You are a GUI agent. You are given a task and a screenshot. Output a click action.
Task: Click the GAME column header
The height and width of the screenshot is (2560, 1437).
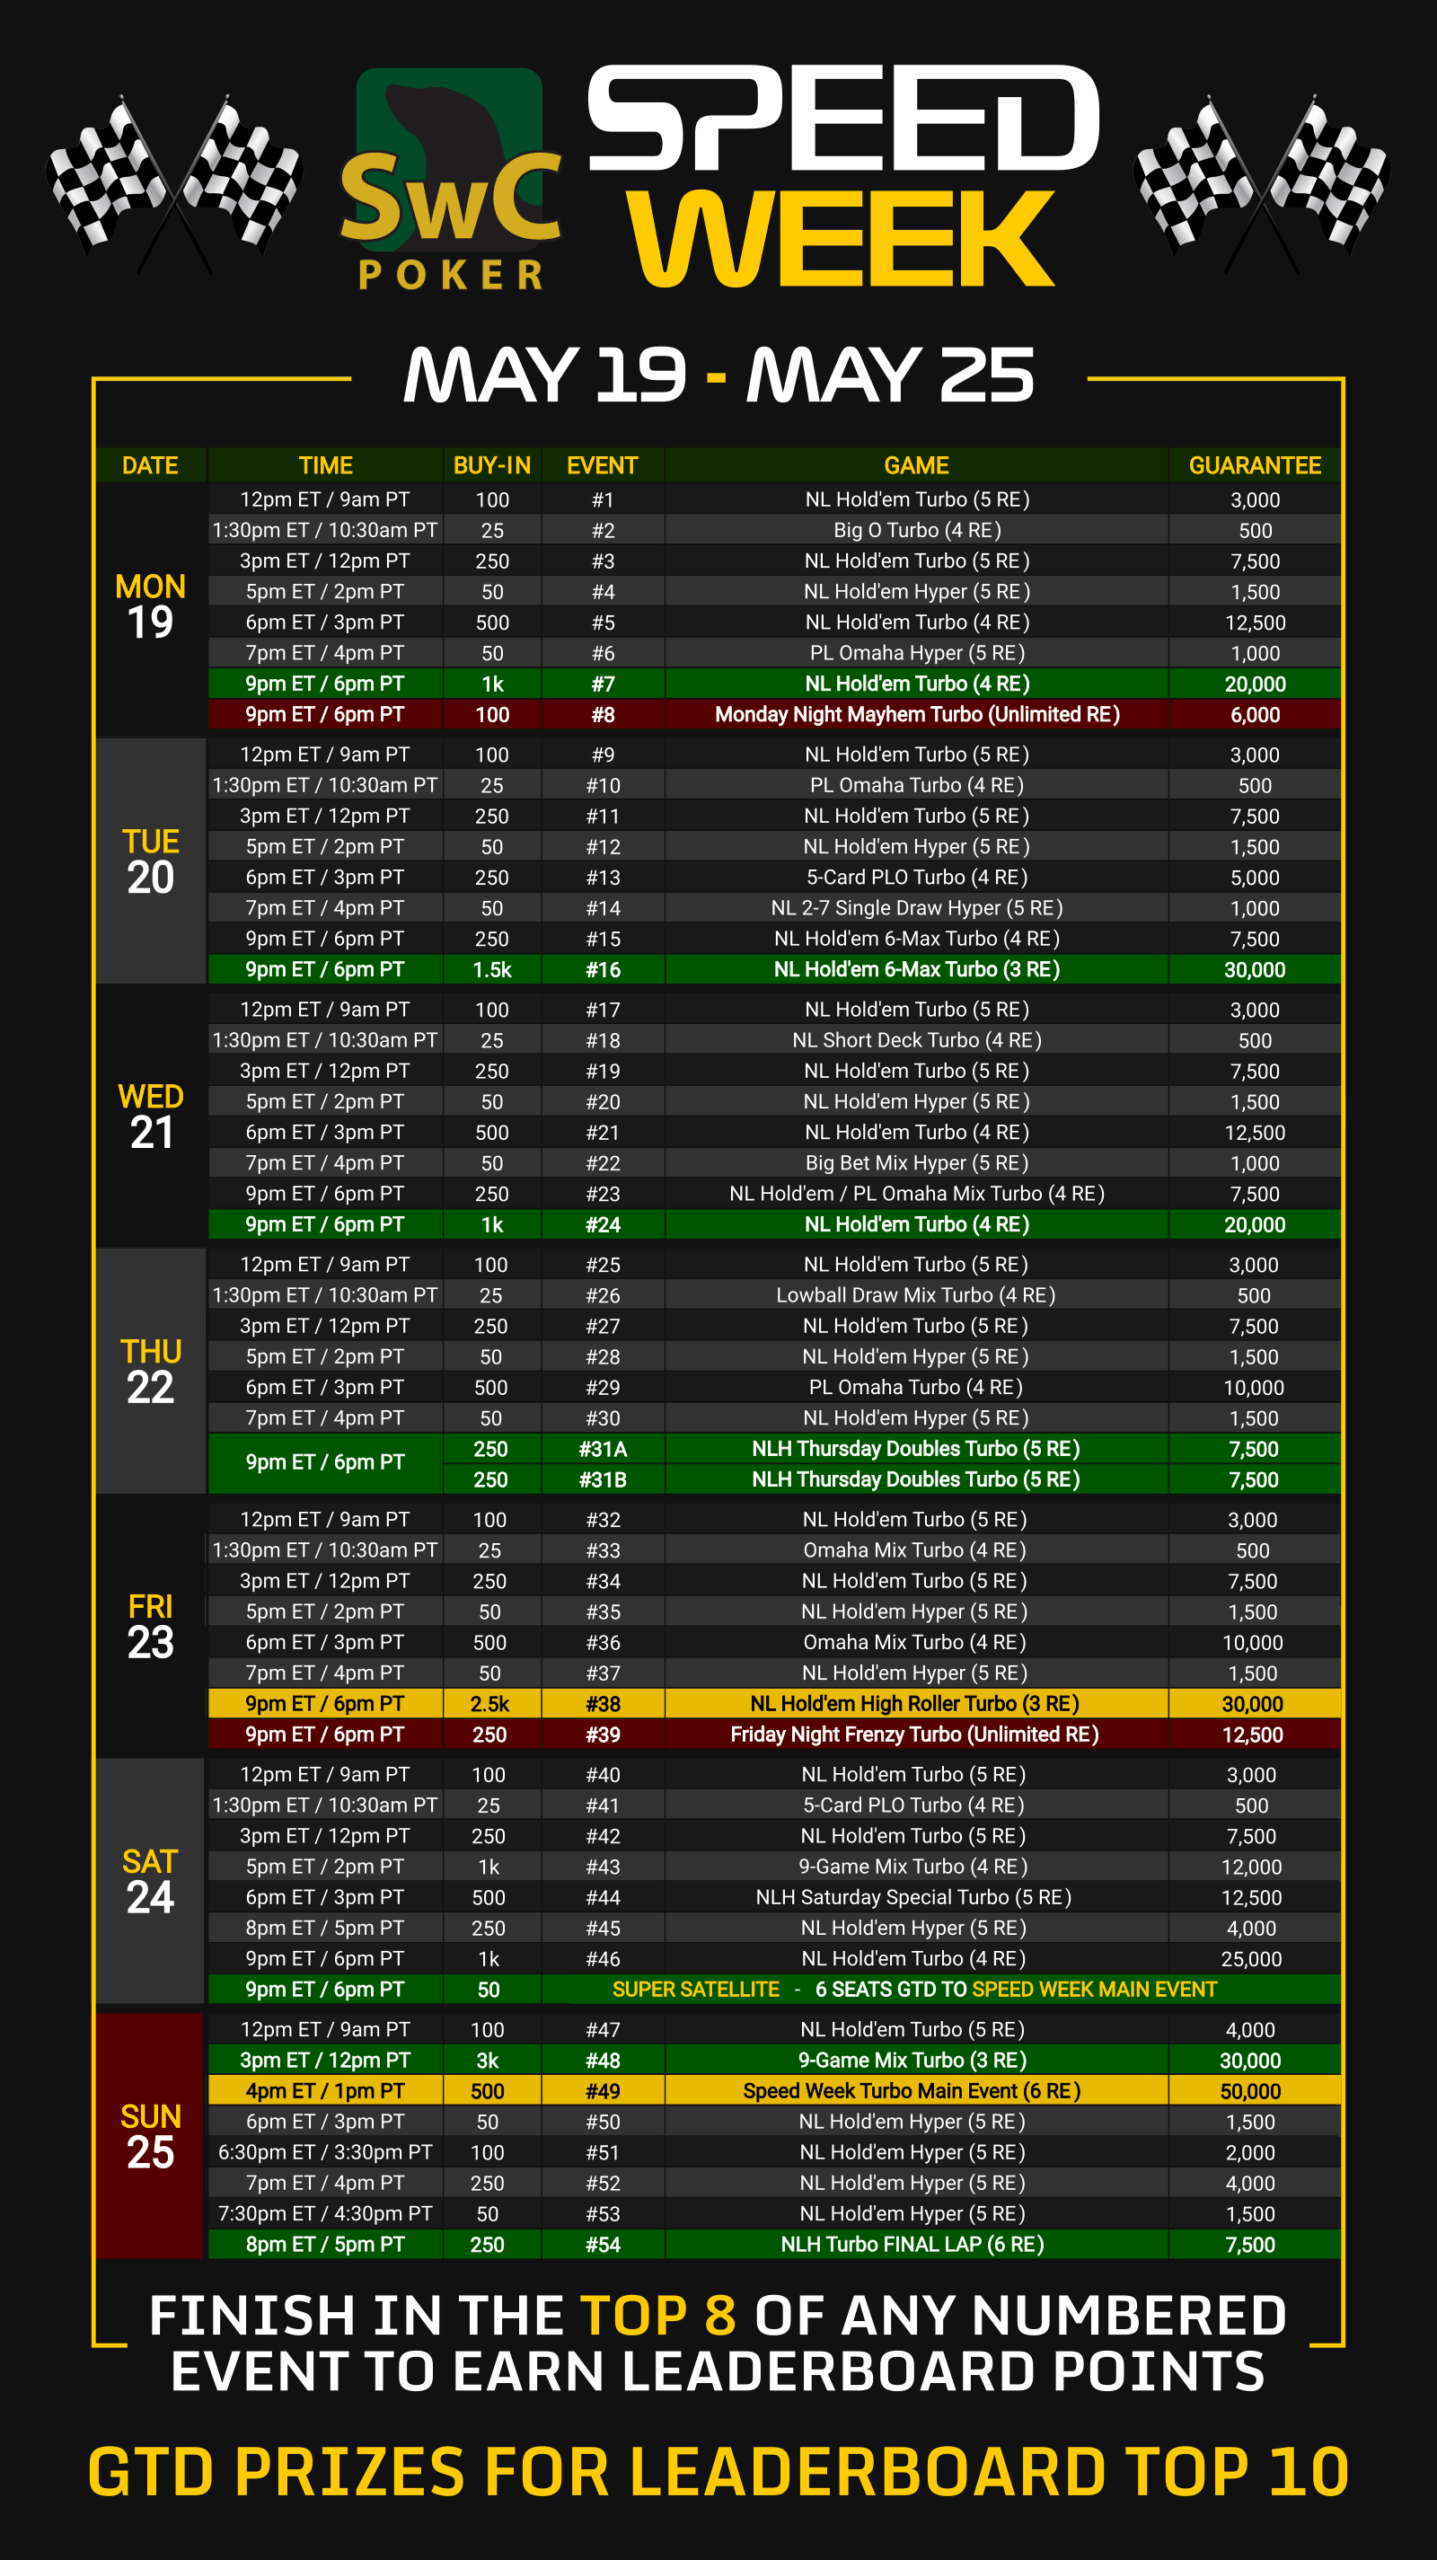(916, 465)
